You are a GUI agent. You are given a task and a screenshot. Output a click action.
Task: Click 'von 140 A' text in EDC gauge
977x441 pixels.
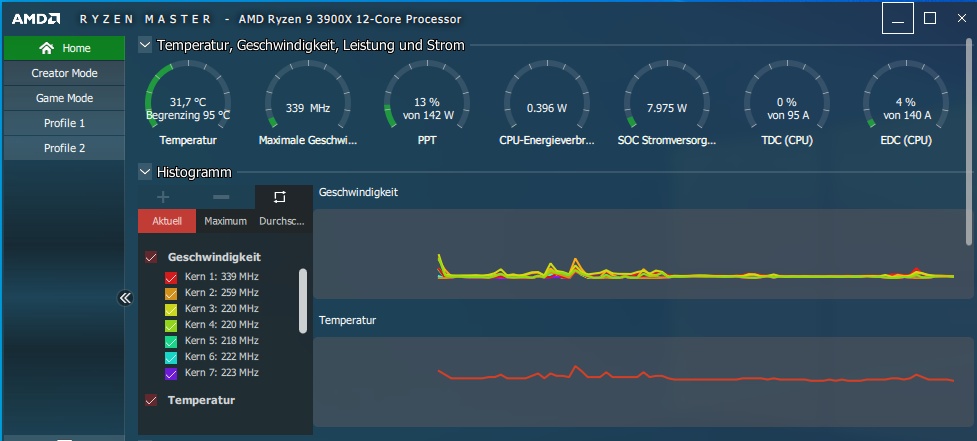point(906,115)
